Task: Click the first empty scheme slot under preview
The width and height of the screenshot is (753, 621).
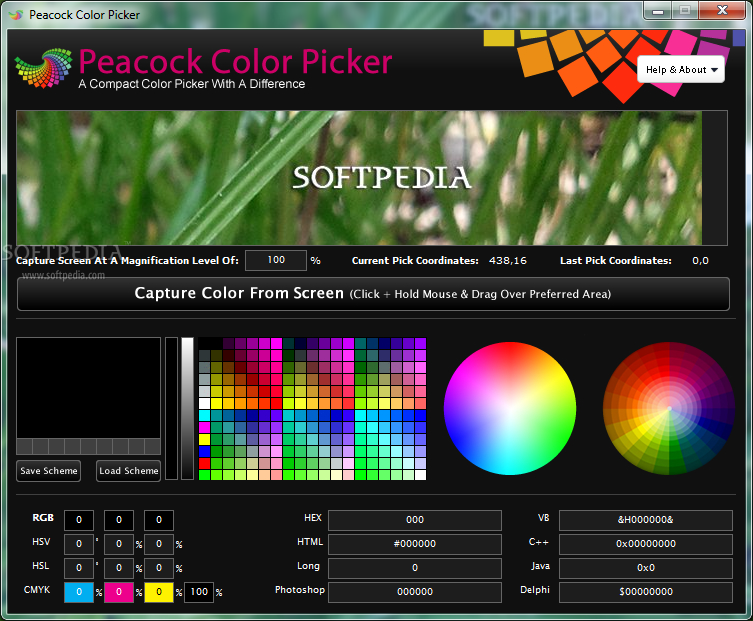Action: 24,446
